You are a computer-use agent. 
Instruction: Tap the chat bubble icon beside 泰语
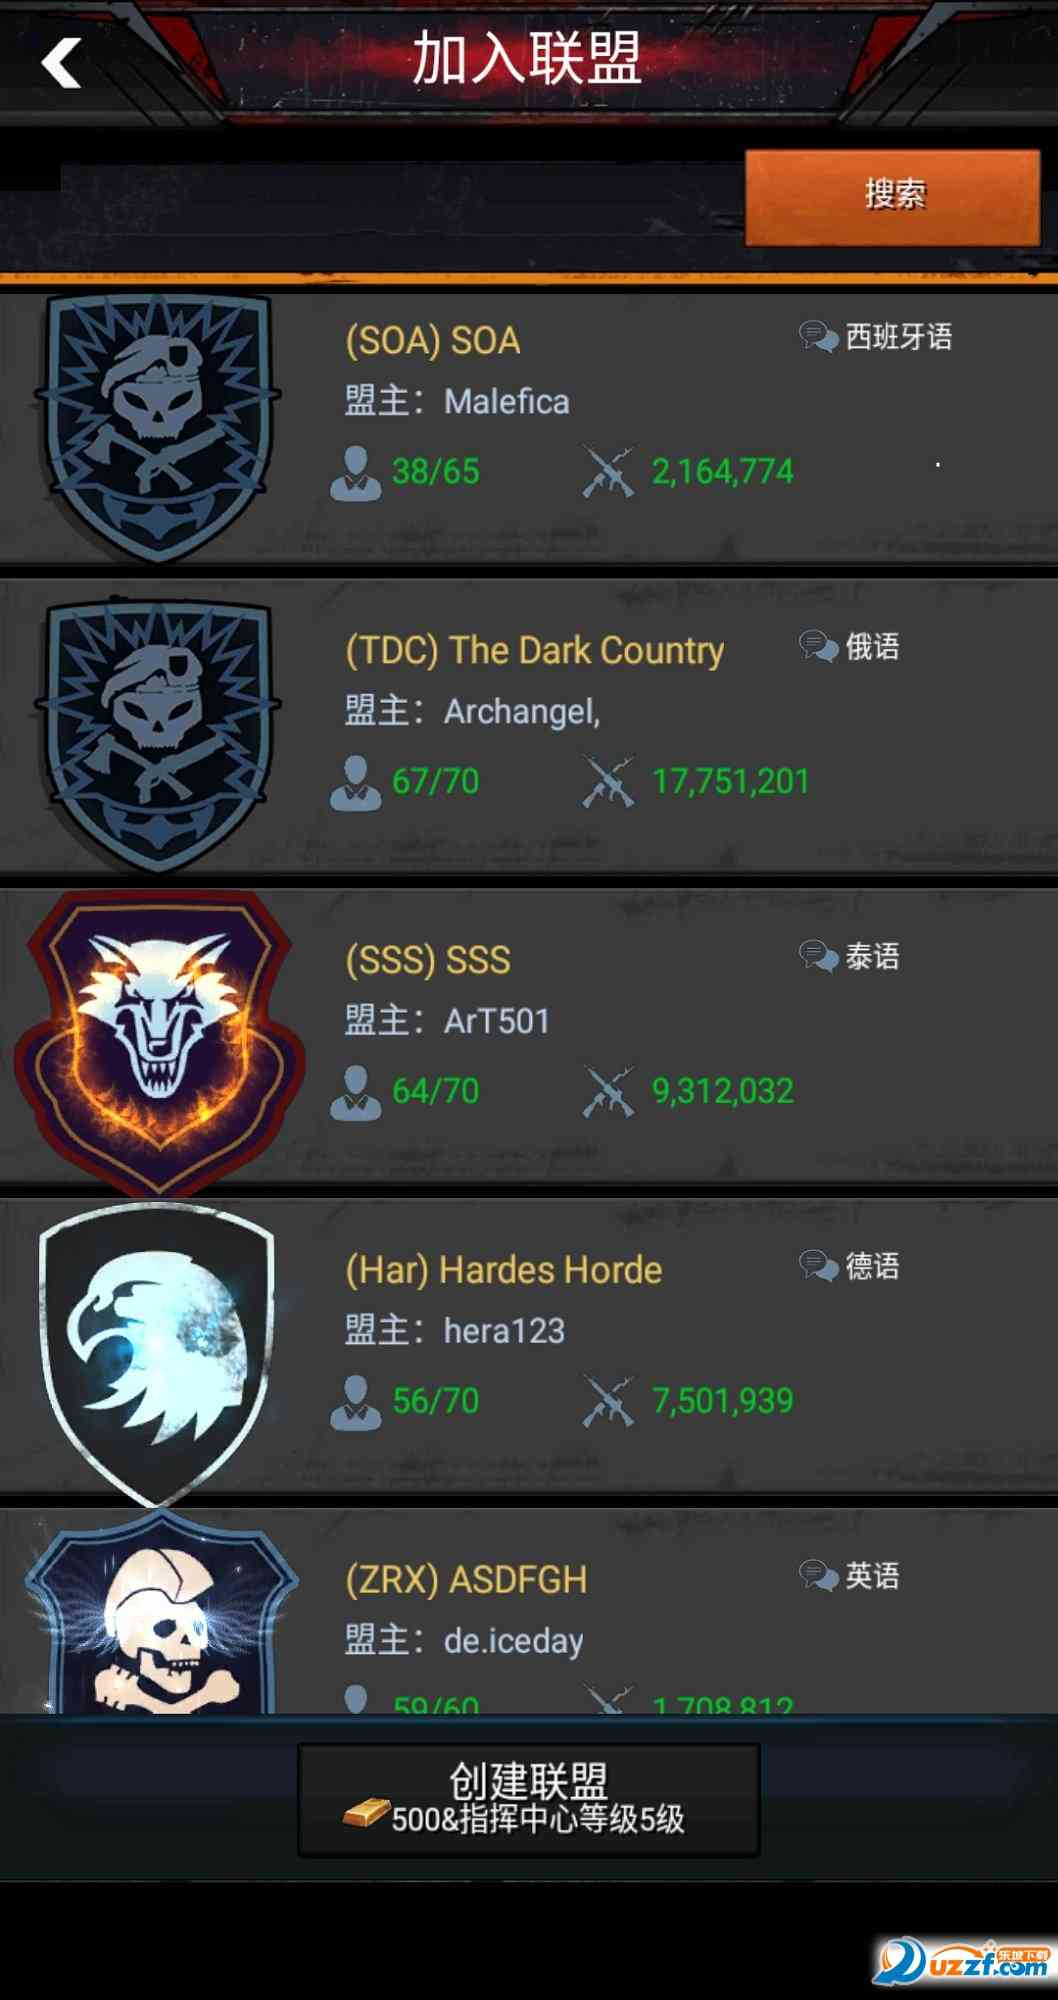pos(818,957)
